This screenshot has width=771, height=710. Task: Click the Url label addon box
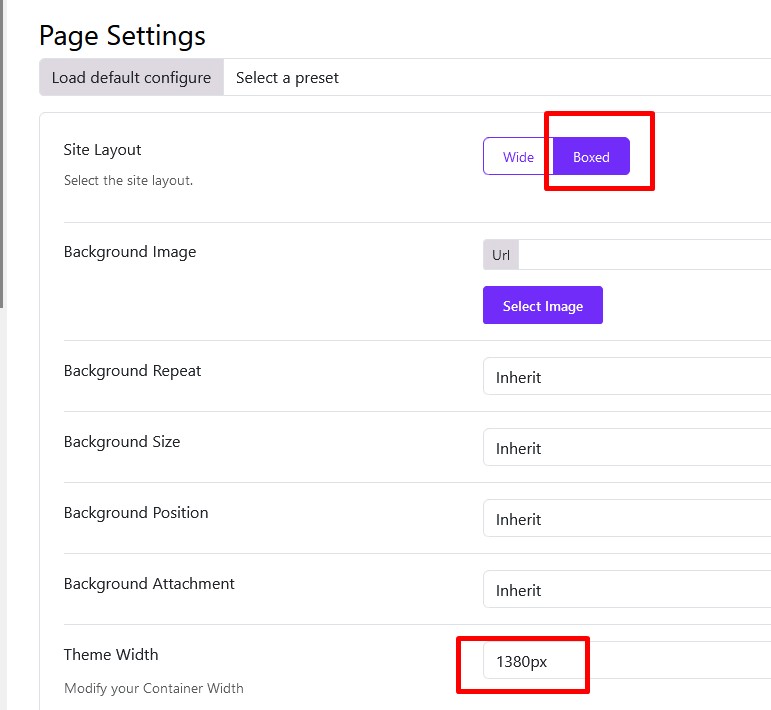[x=501, y=255]
